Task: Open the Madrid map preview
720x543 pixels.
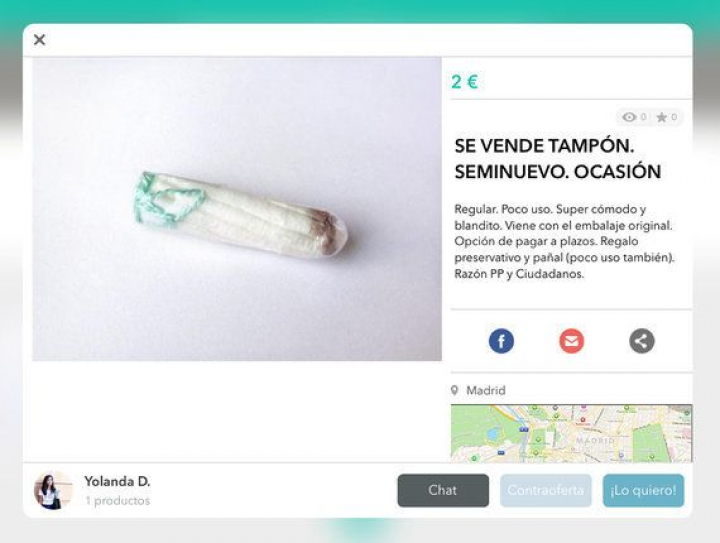Action: (571, 433)
